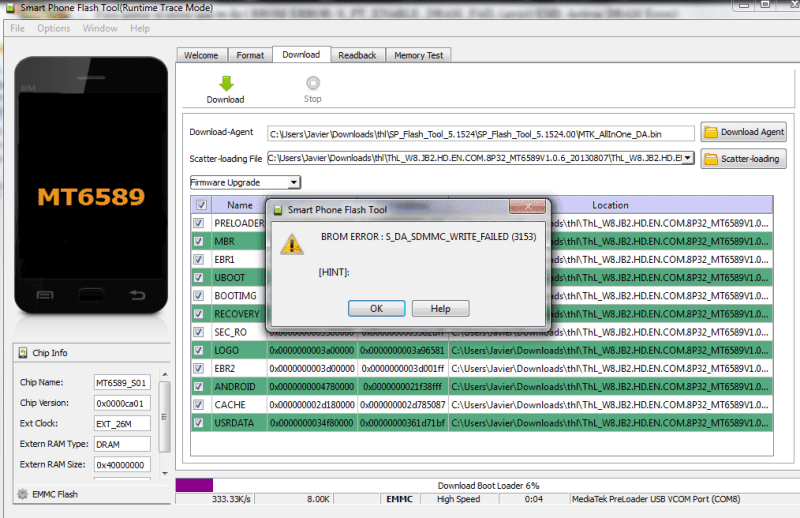Click the main window title bar app icon
Viewport: 800px width, 518px height.
(10, 8)
